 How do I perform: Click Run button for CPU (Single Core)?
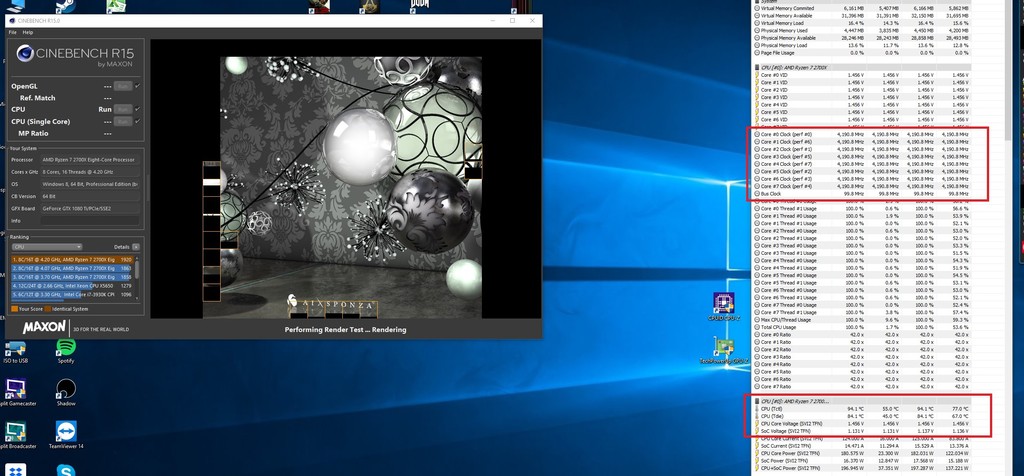(123, 121)
